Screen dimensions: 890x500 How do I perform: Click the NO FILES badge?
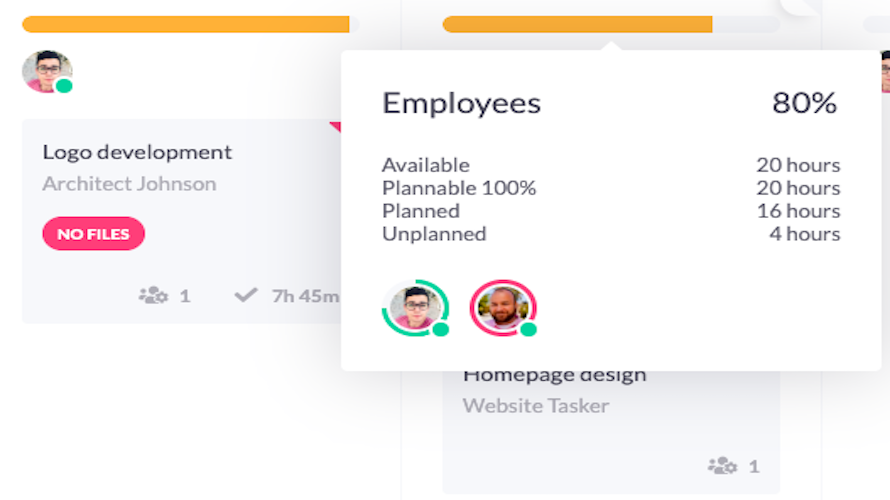point(94,233)
